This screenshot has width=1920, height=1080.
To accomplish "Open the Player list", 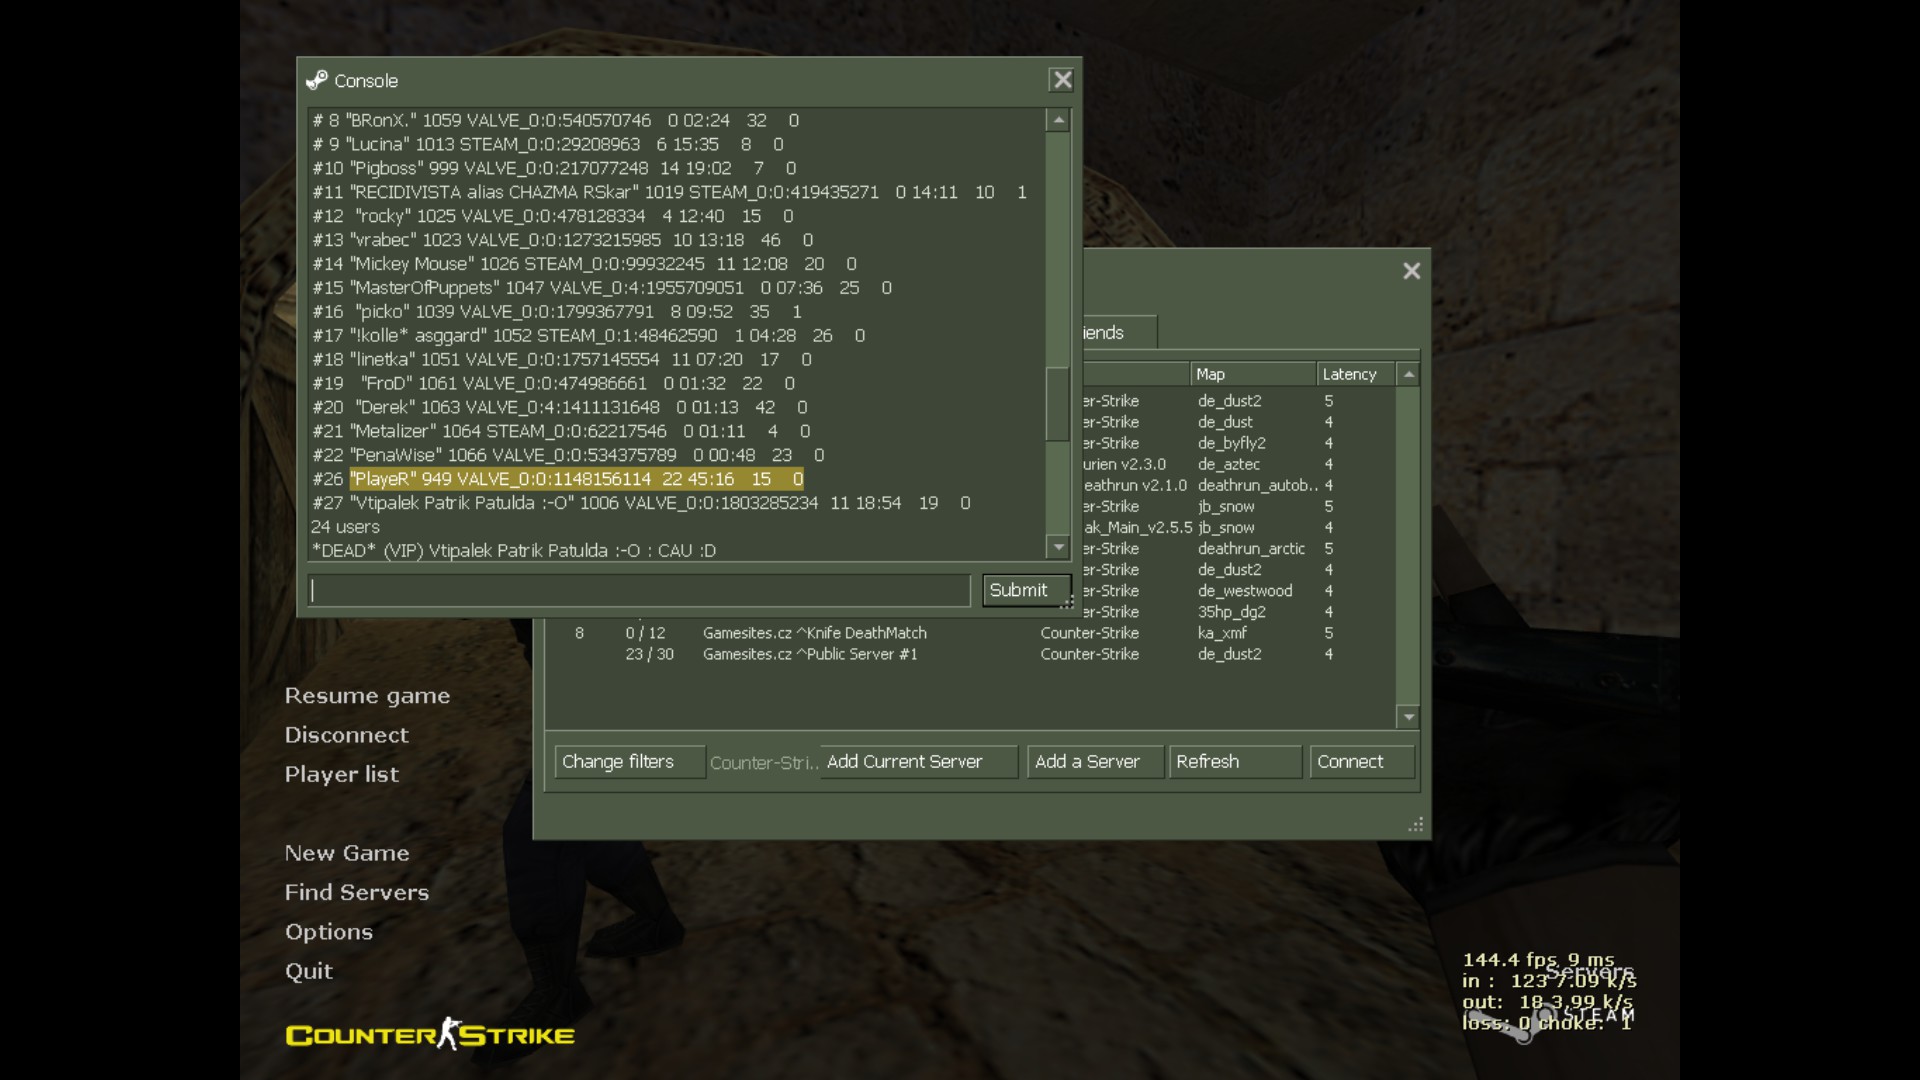I will pyautogui.click(x=341, y=774).
